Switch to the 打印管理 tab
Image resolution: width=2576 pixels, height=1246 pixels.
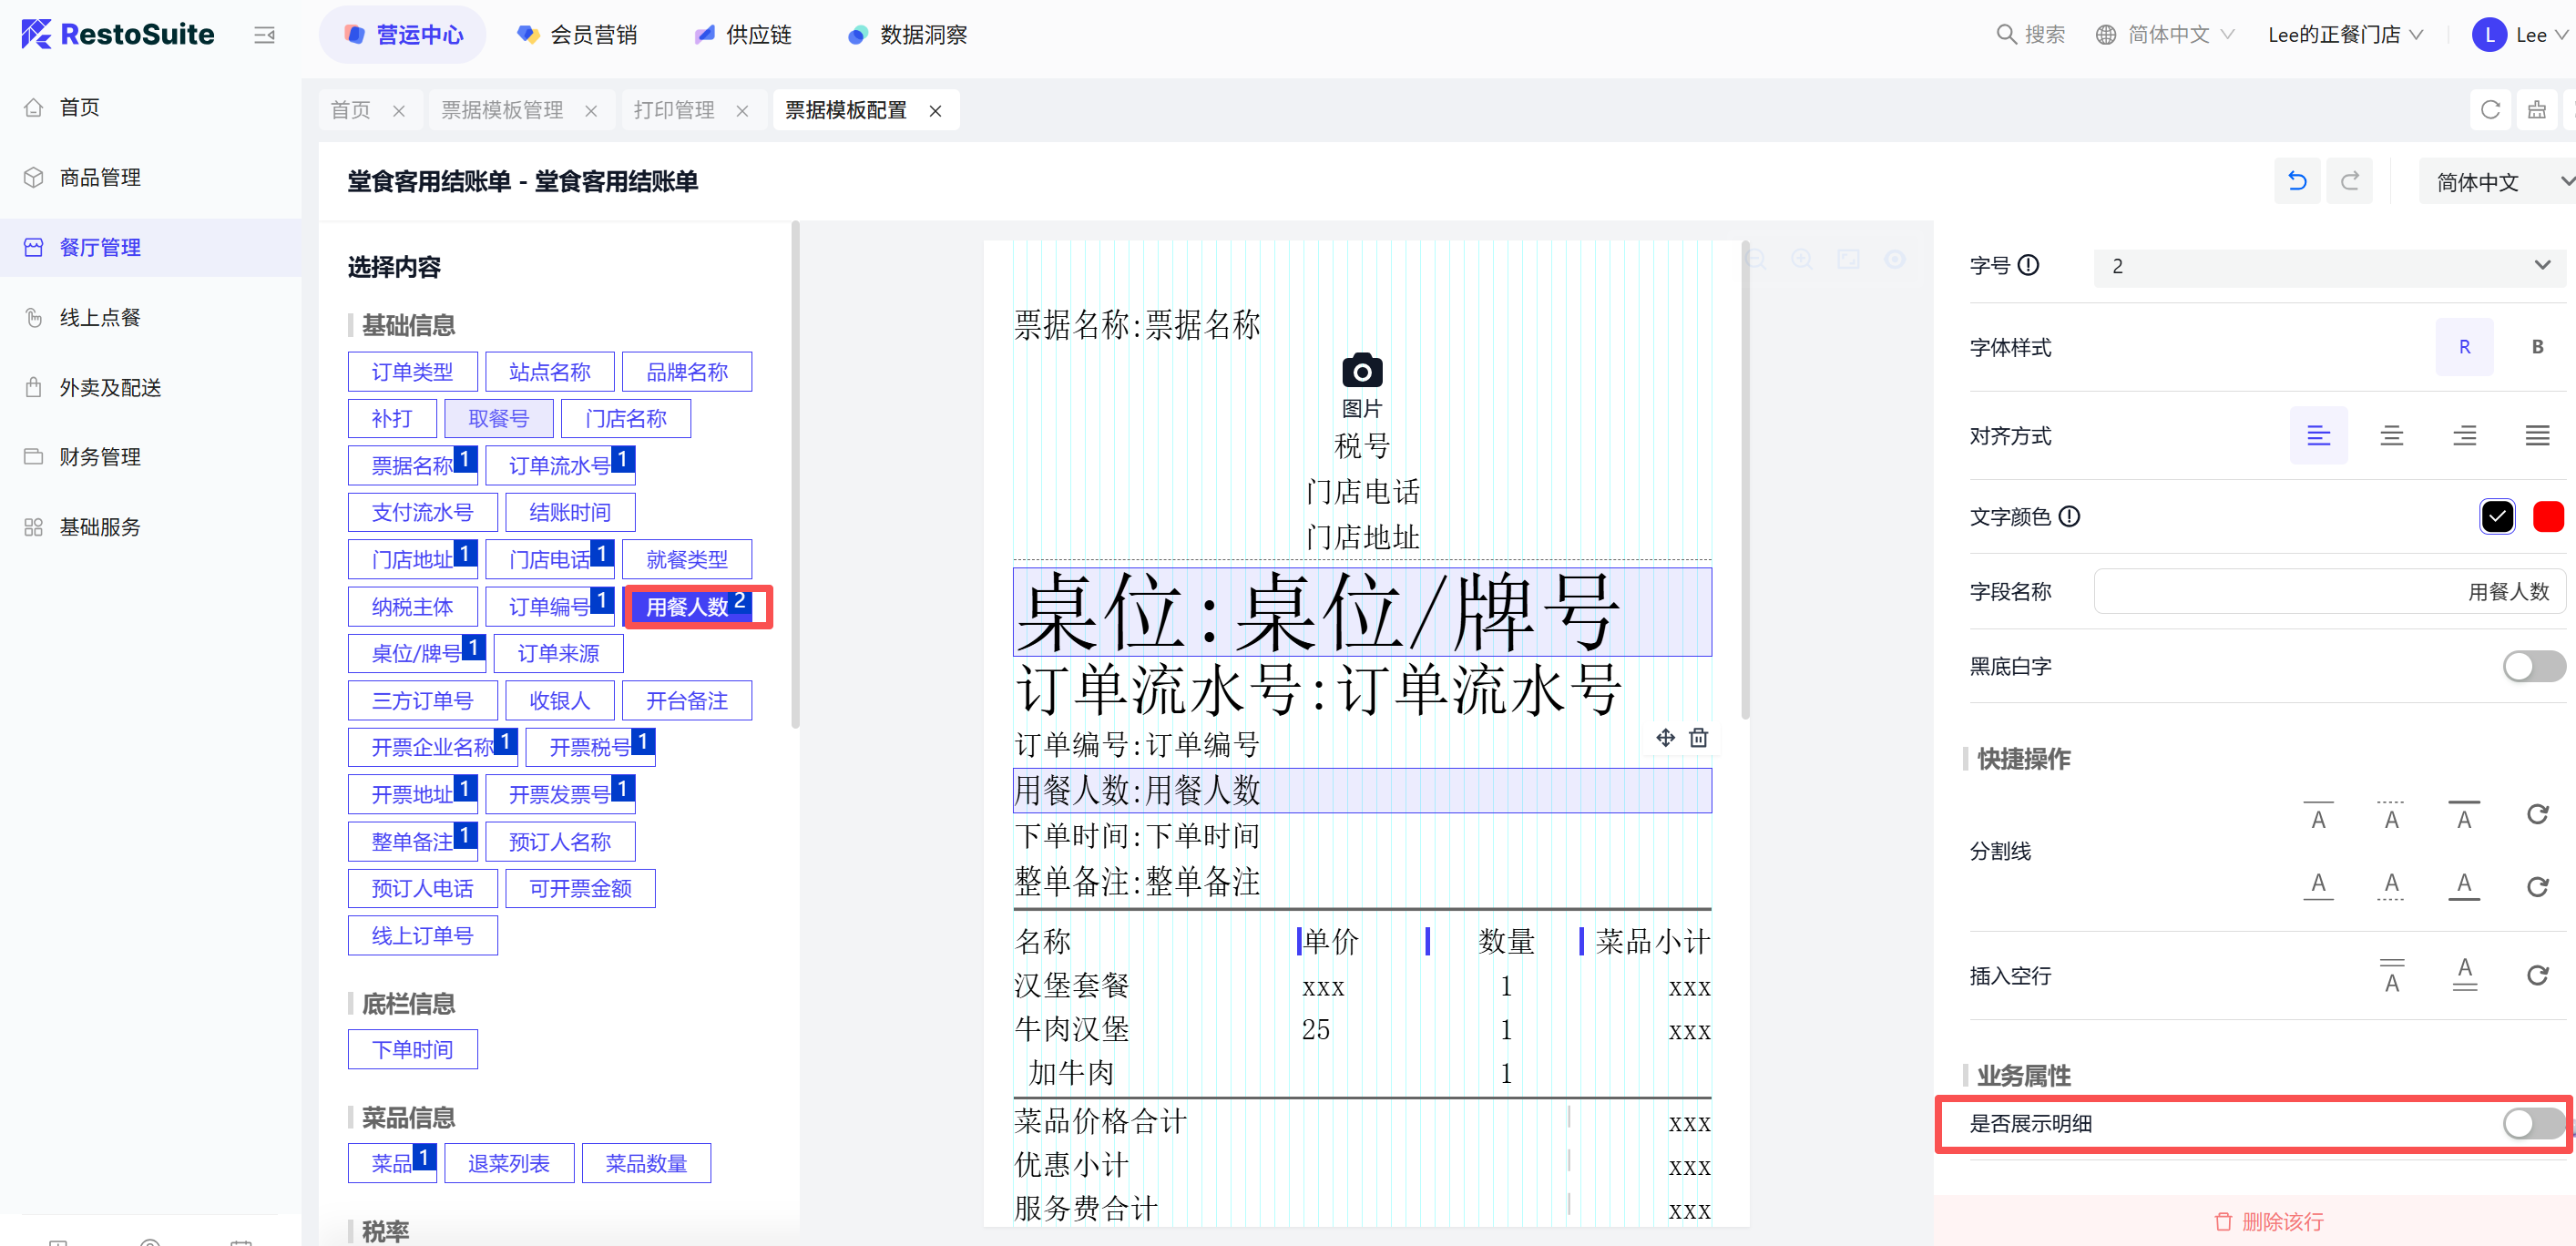(674, 110)
